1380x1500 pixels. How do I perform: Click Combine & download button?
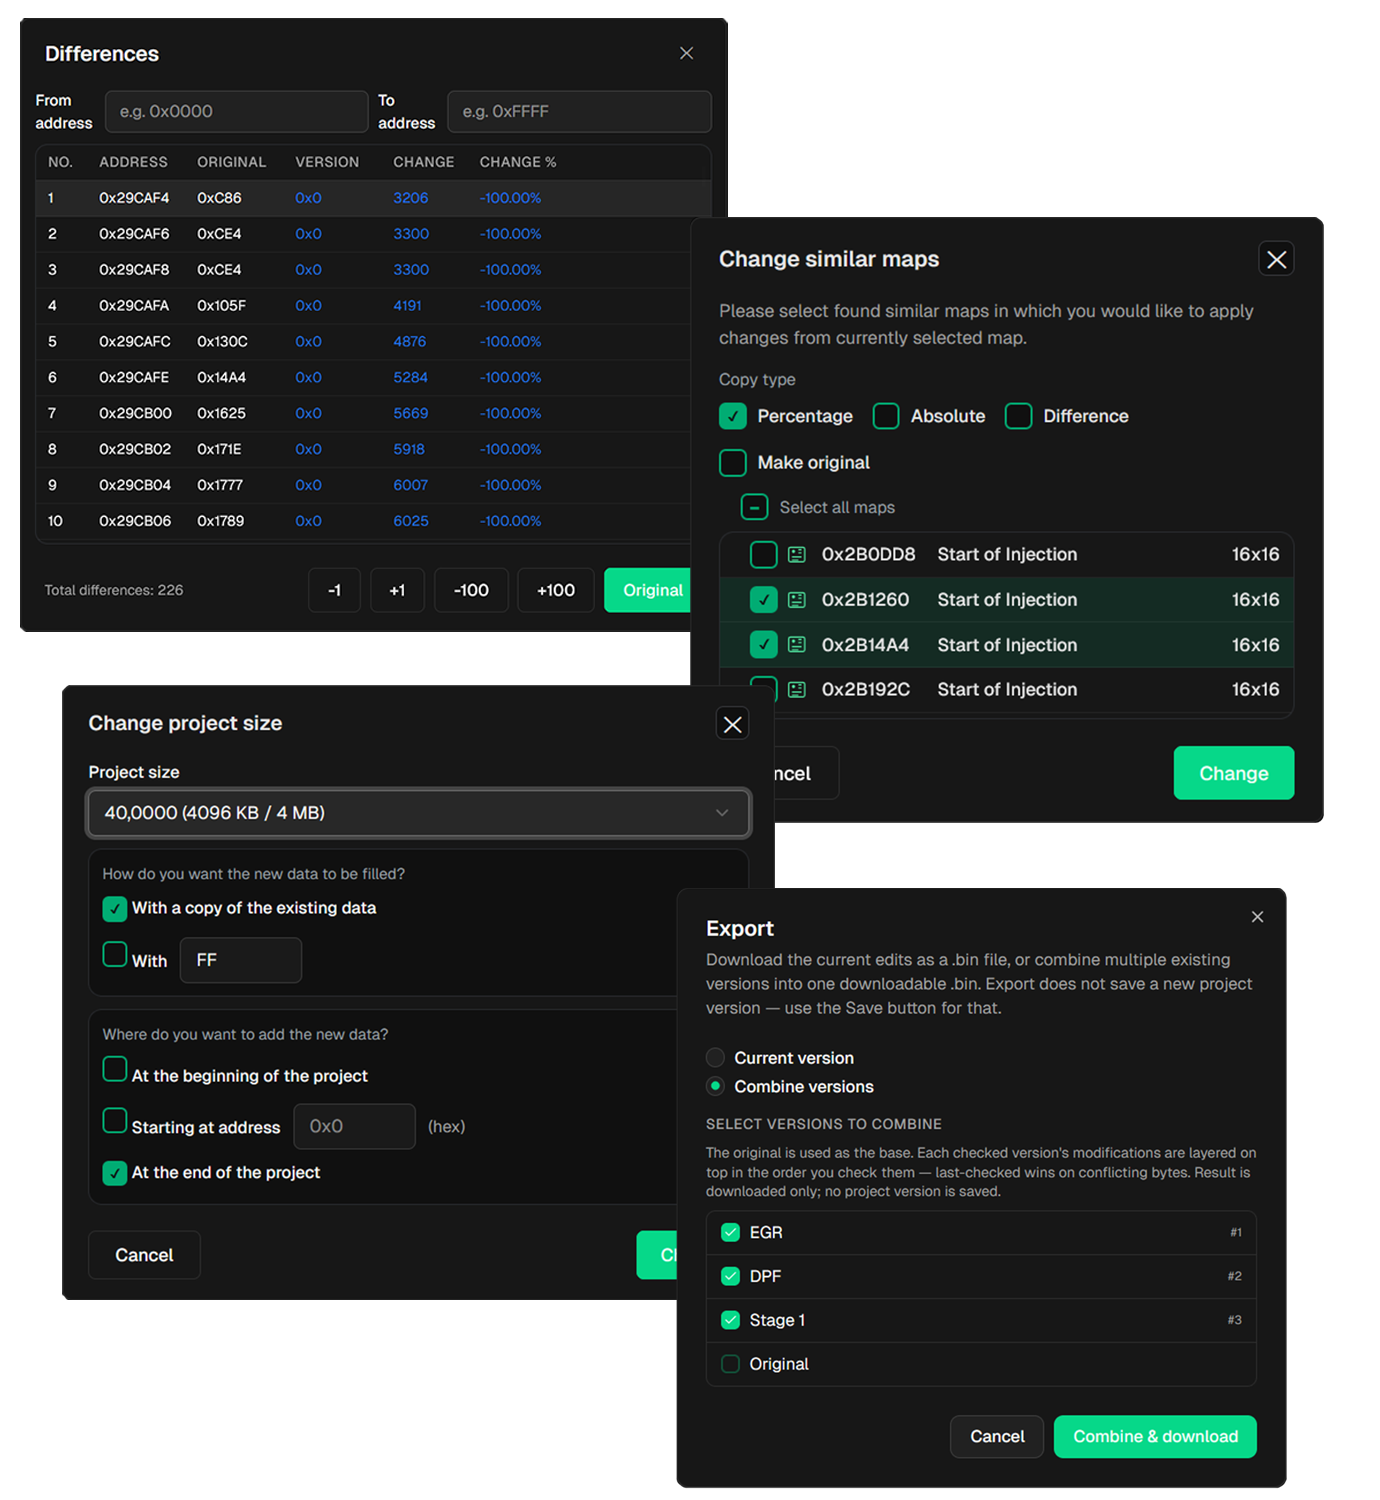(x=1155, y=1437)
